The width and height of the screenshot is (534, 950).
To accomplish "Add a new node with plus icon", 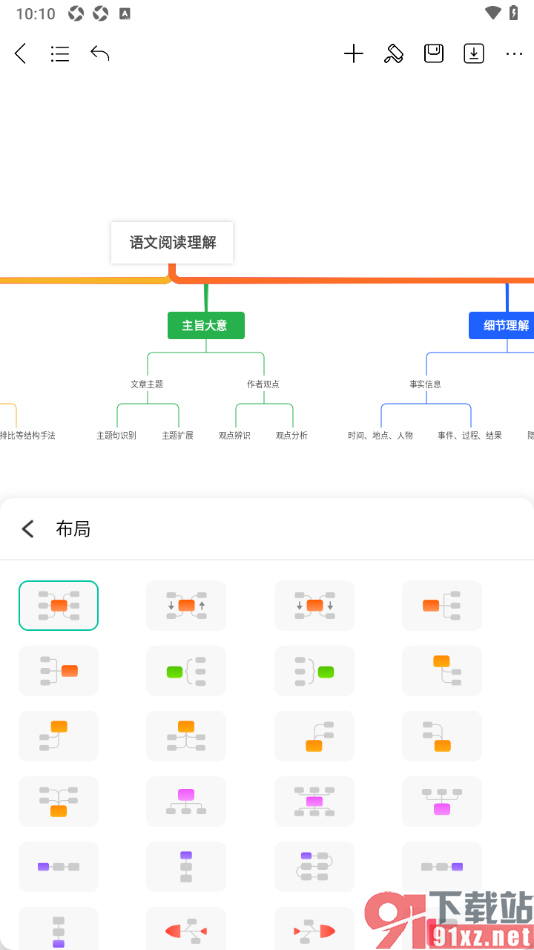I will click(353, 54).
